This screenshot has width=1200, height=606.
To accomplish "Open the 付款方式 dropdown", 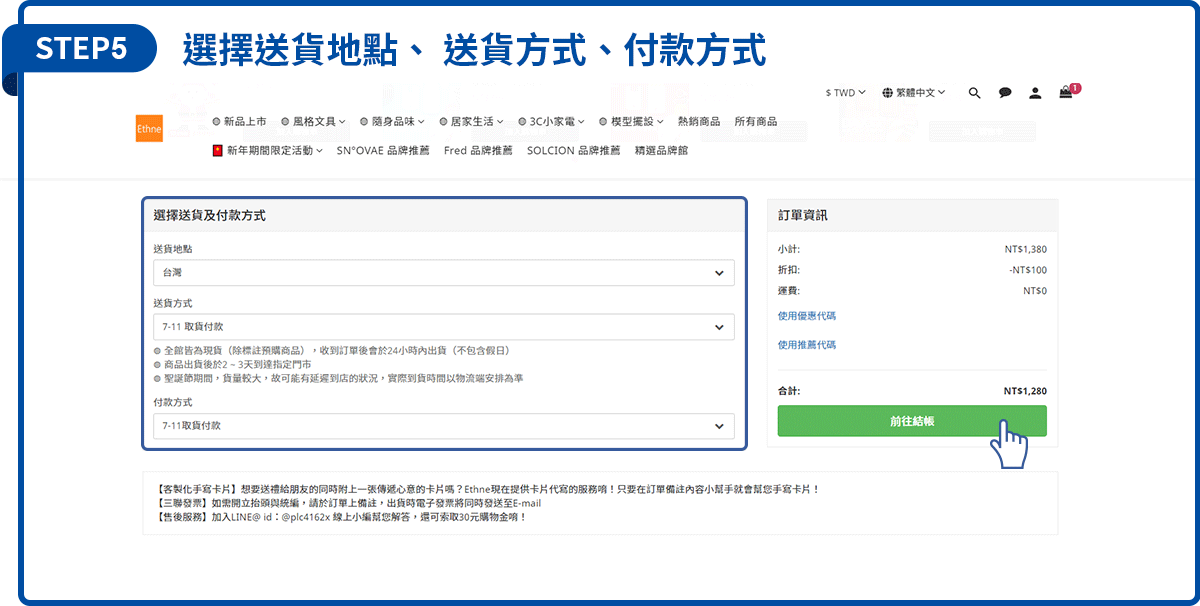I will (x=443, y=426).
